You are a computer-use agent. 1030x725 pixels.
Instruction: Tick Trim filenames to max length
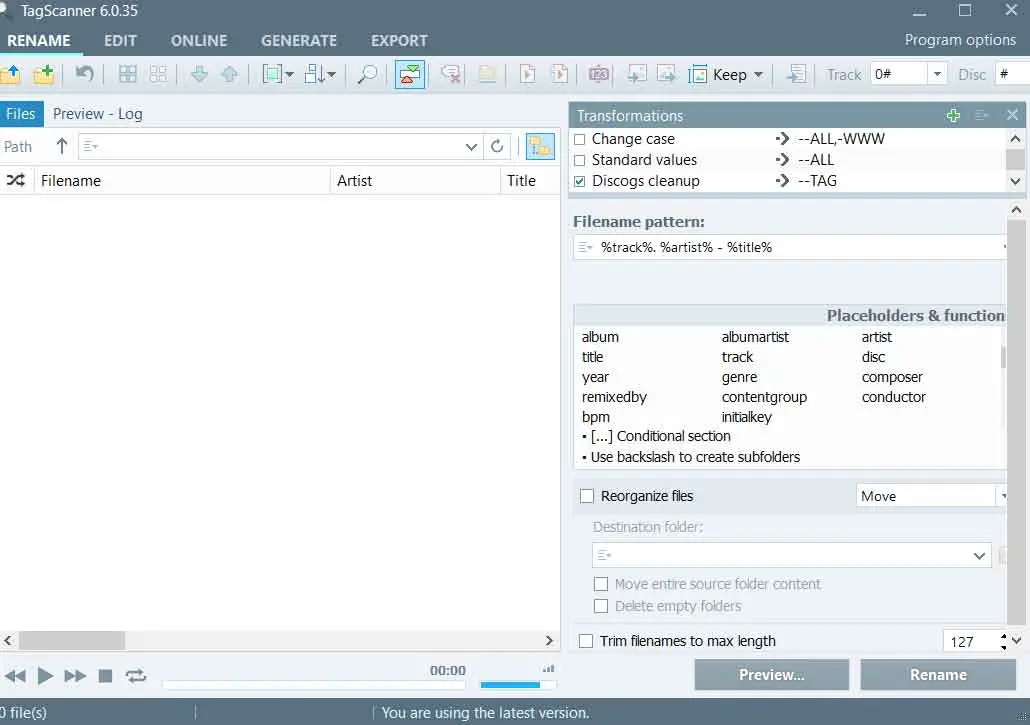tap(587, 641)
